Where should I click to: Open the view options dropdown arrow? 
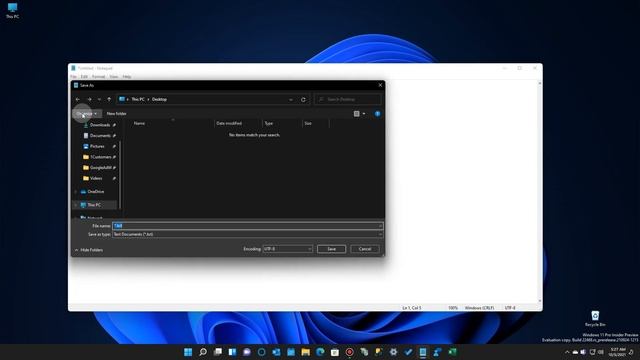pos(364,113)
